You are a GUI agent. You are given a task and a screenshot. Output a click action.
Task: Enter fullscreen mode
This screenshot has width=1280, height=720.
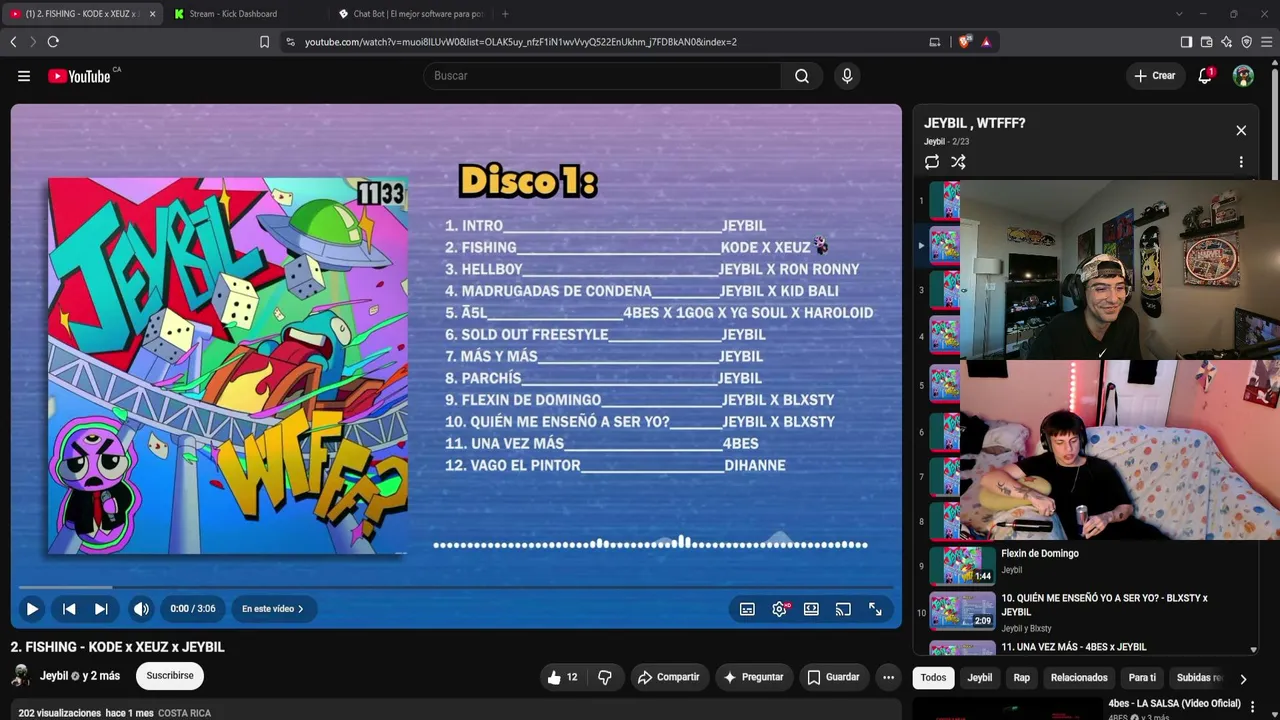coord(875,609)
